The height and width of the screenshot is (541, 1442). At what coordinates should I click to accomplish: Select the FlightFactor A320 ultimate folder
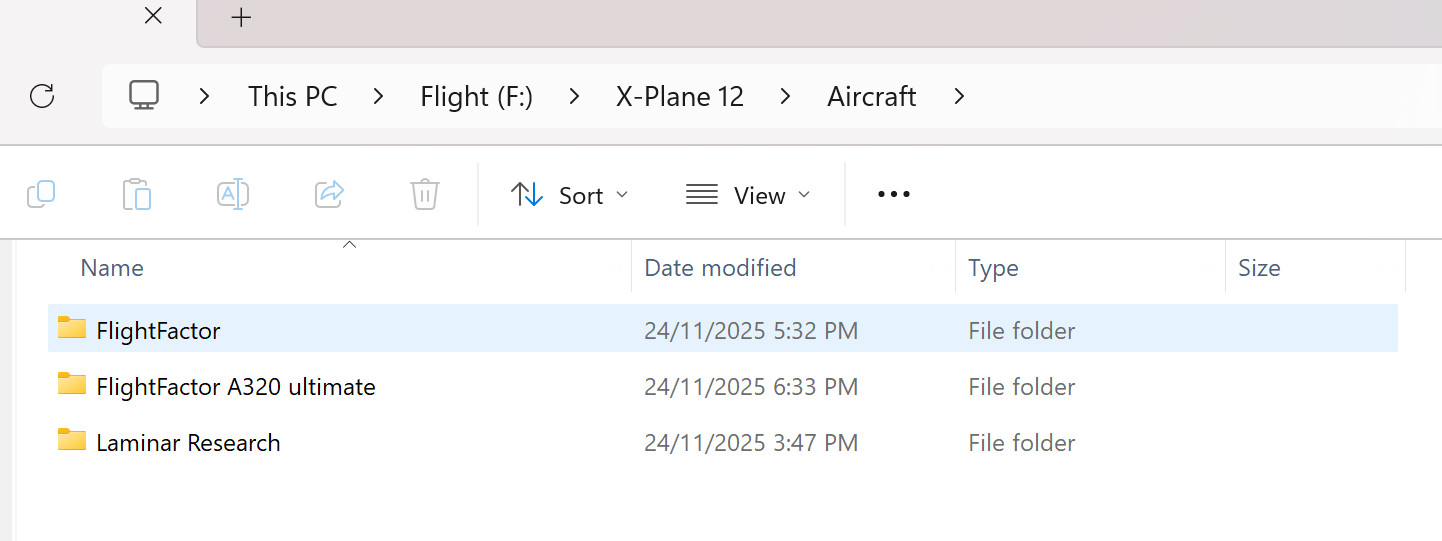point(235,386)
